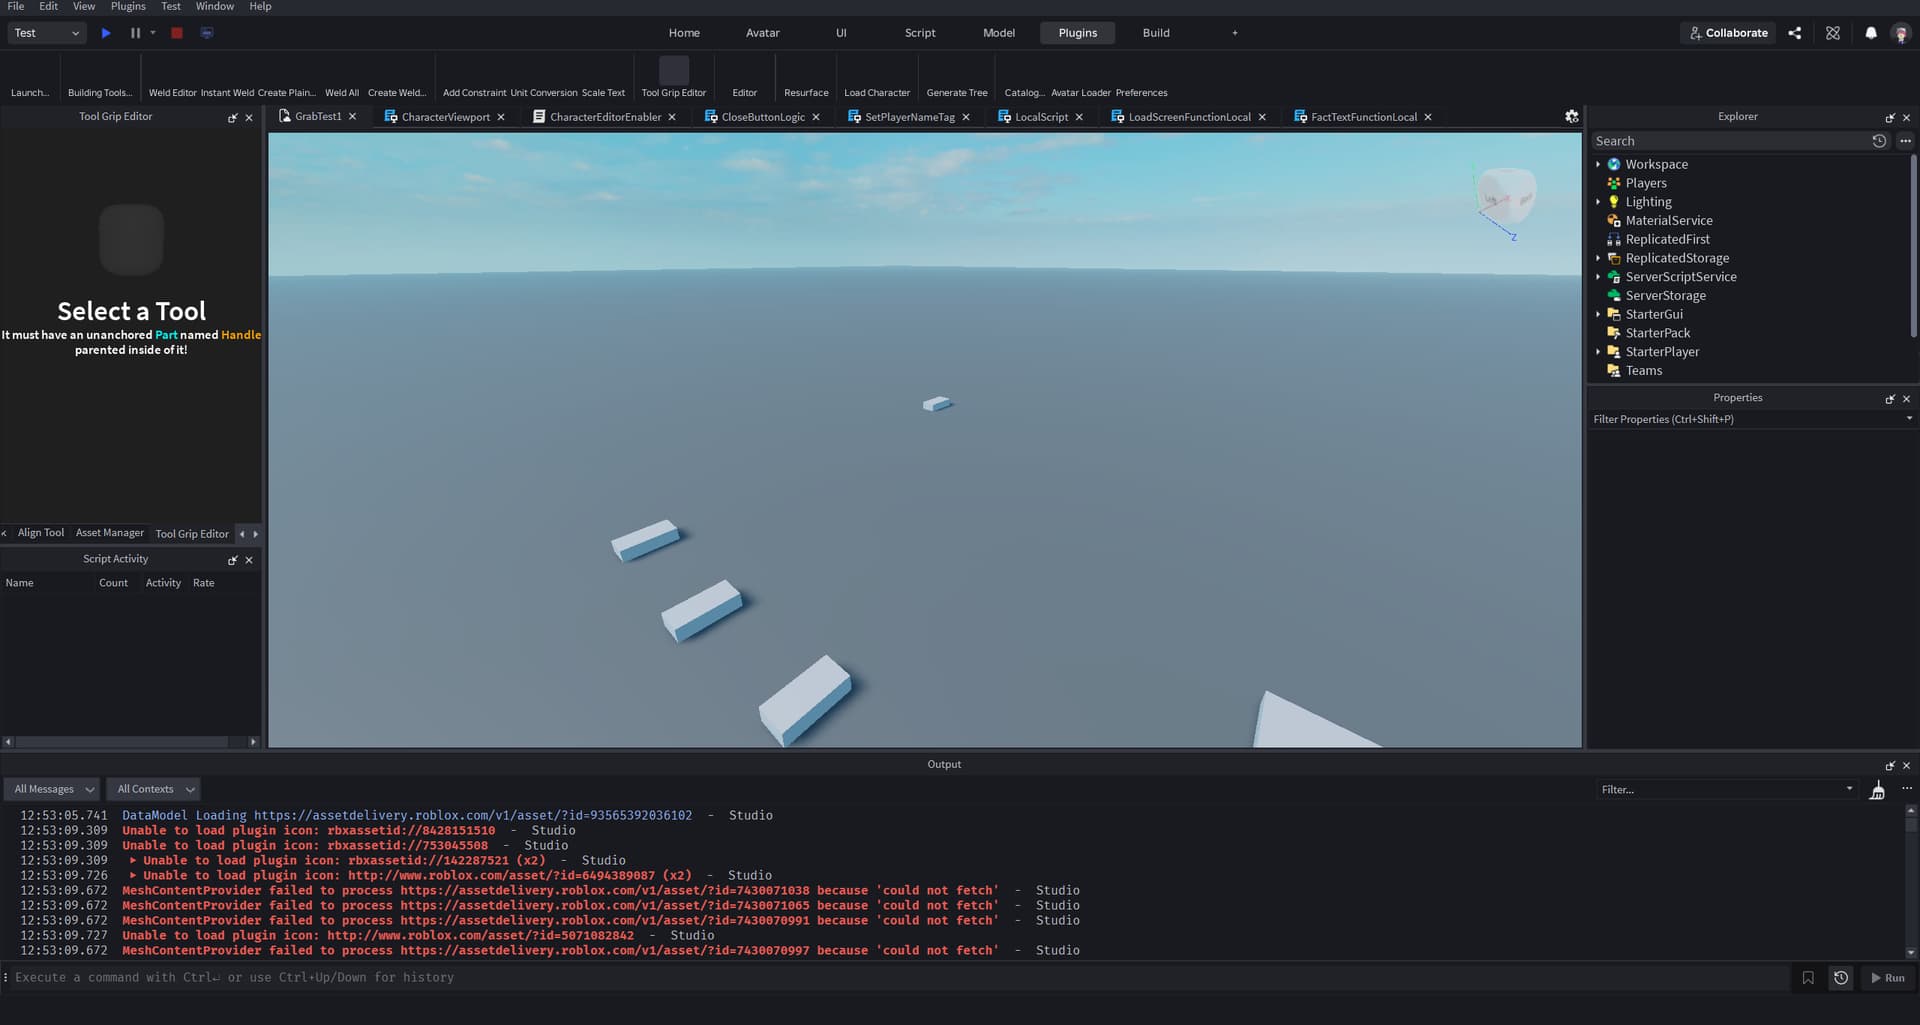
Task: Open the LocalScript tab
Action: pyautogui.click(x=1041, y=117)
